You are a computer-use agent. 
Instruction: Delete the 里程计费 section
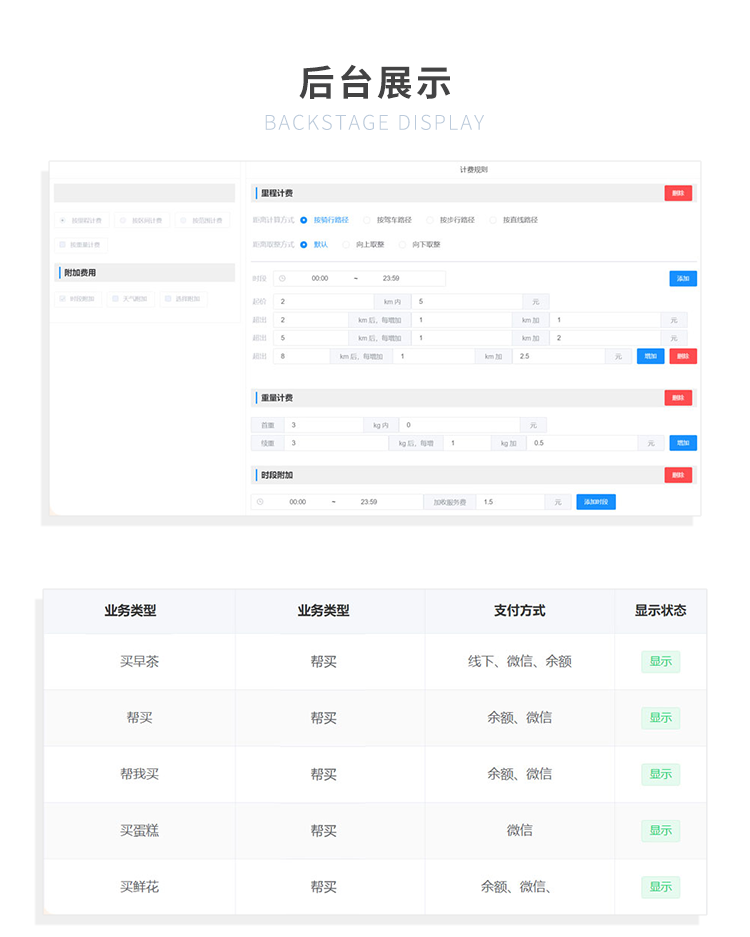(678, 193)
